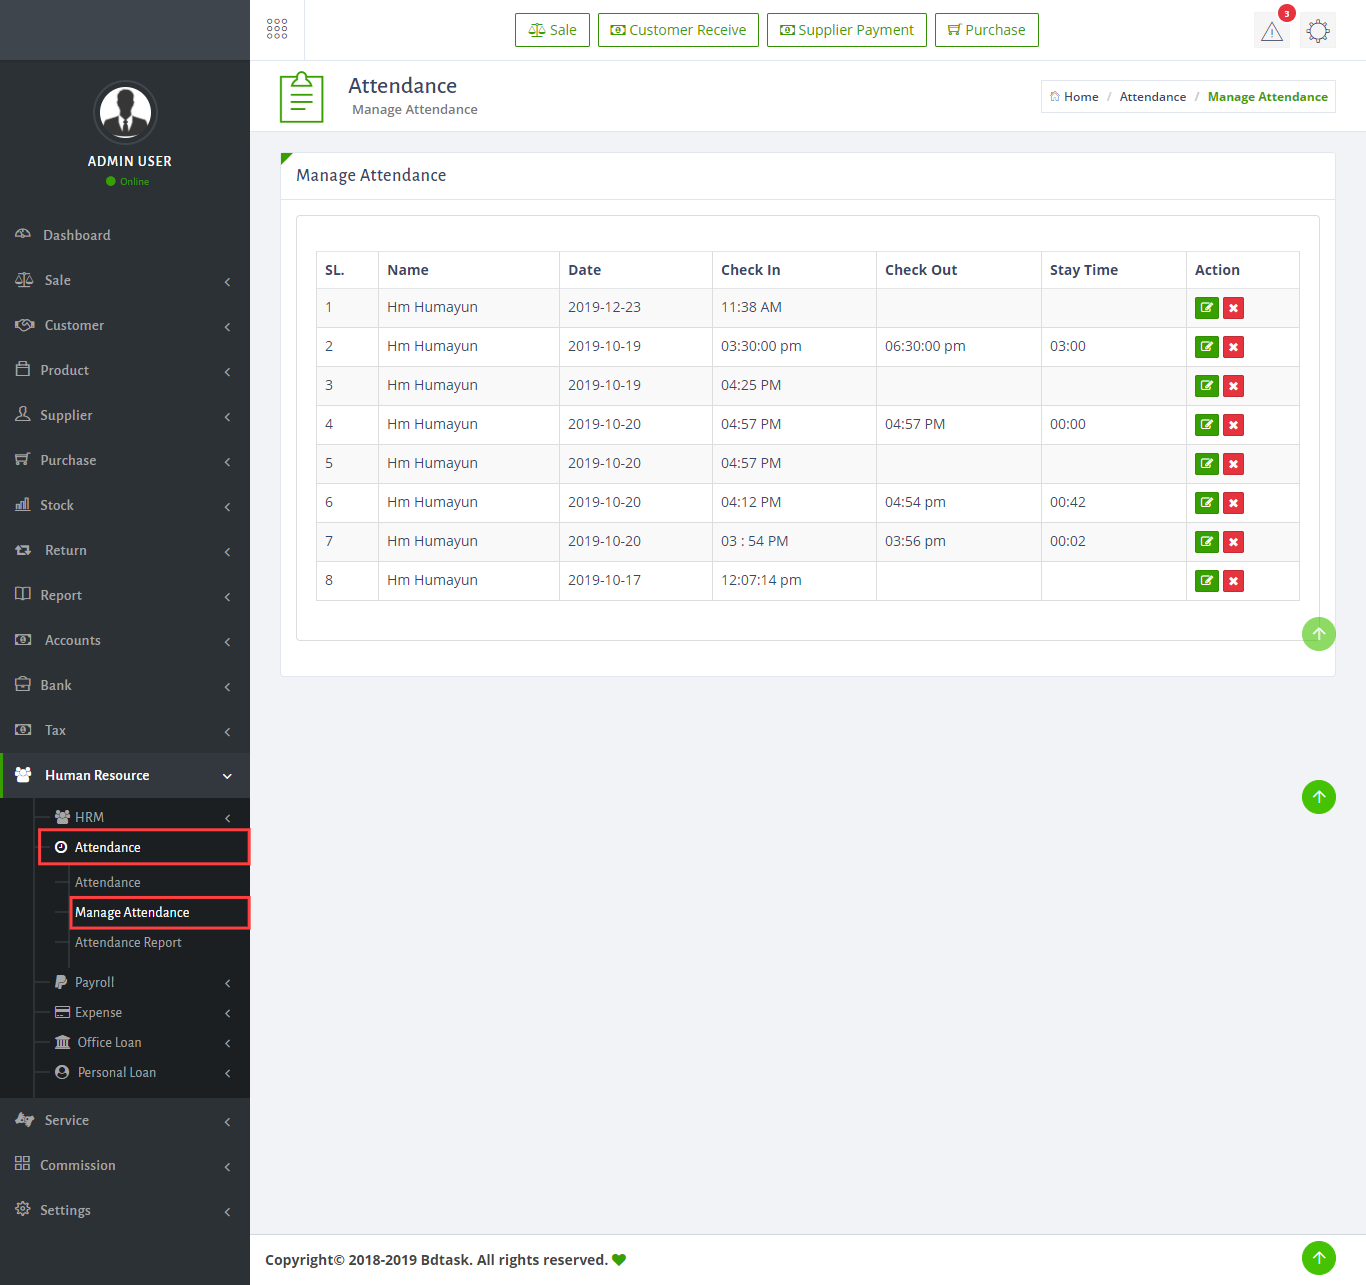
Task: Expand the Payroll submenu
Action: pos(140,983)
